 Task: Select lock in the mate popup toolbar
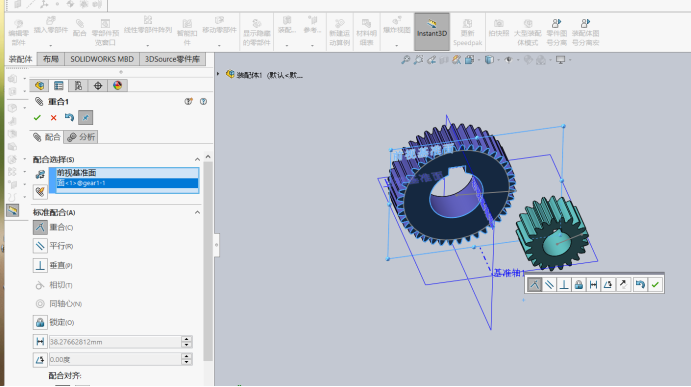(579, 285)
